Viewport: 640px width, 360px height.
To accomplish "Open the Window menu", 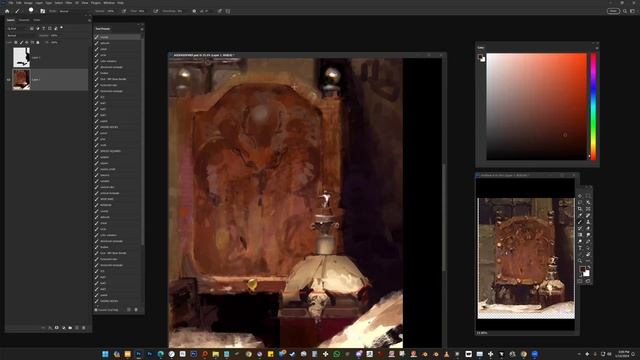I will pyautogui.click(x=109, y=3).
